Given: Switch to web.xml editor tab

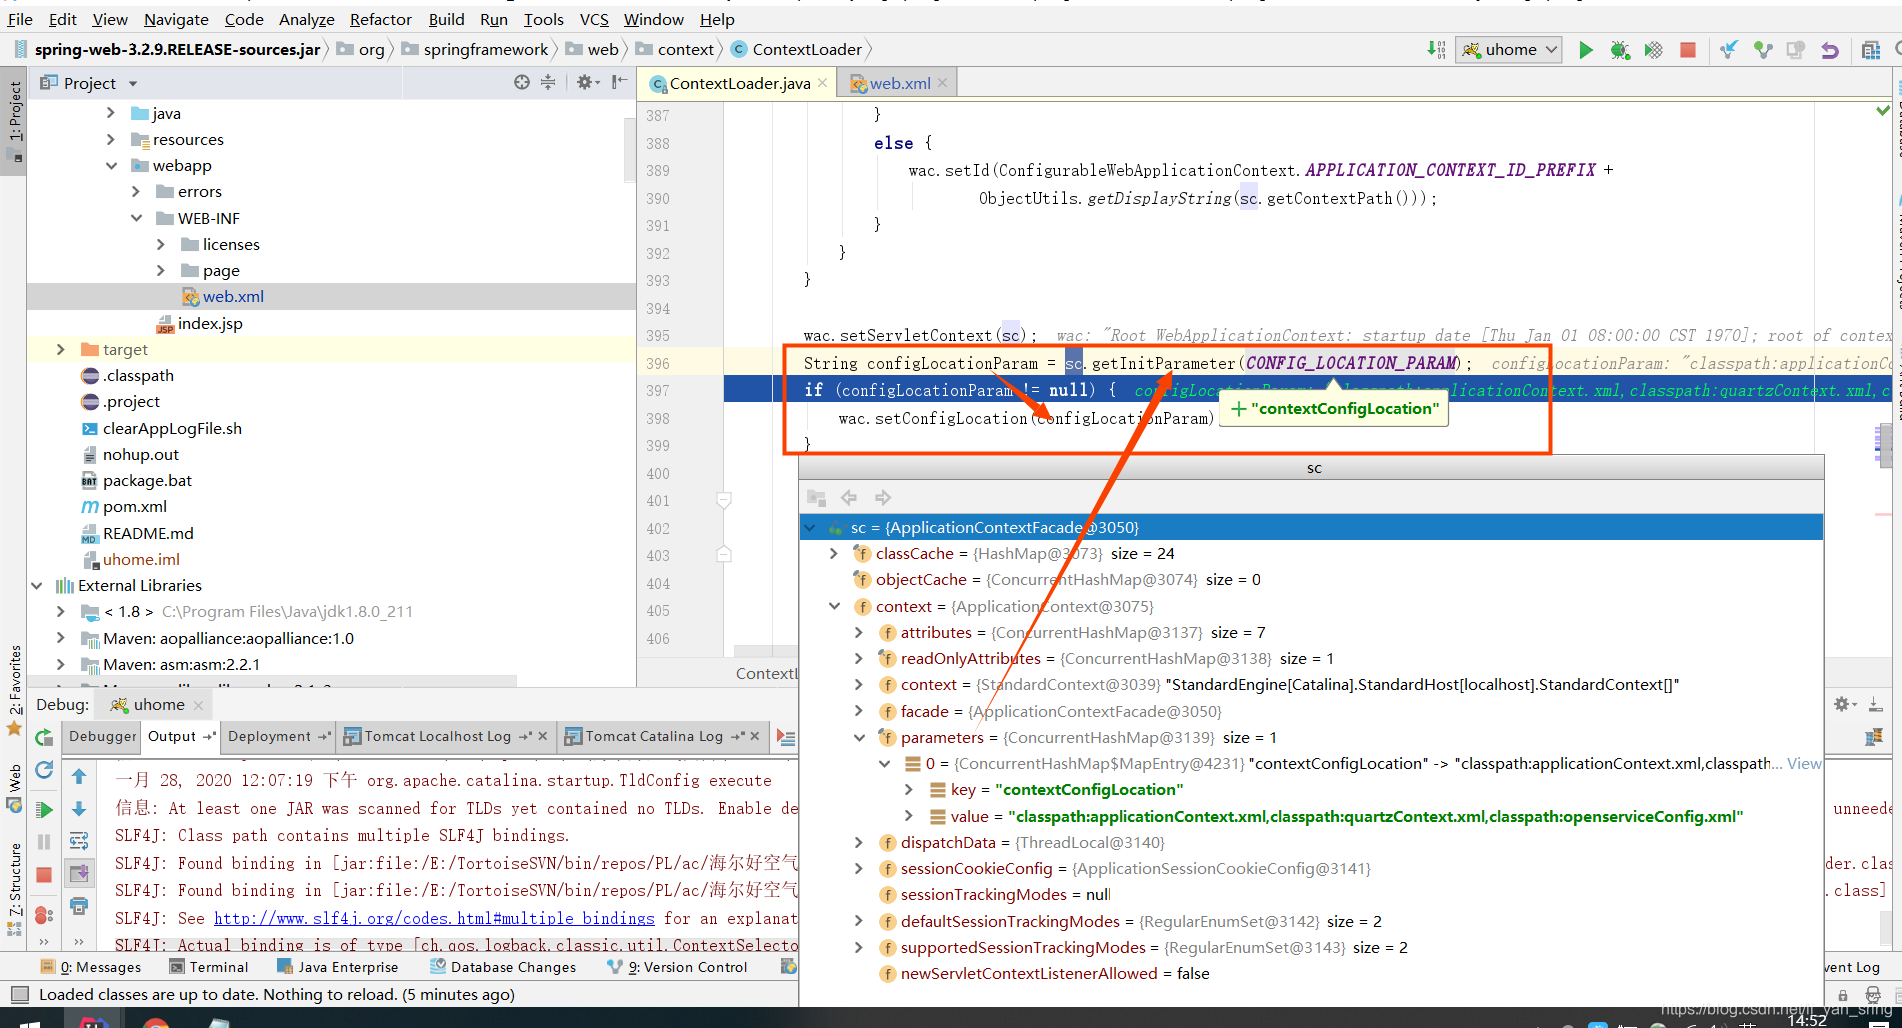Looking at the screenshot, I should [x=898, y=83].
